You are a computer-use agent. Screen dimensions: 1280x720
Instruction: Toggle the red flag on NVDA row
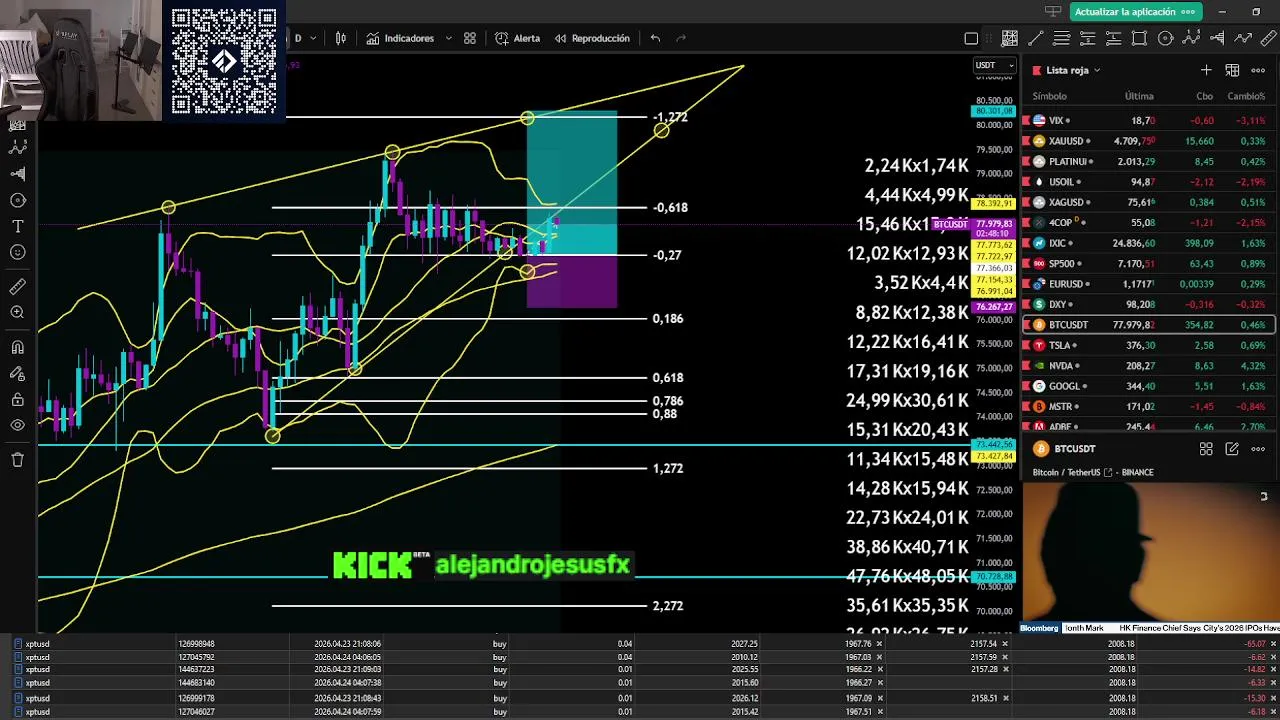1026,366
